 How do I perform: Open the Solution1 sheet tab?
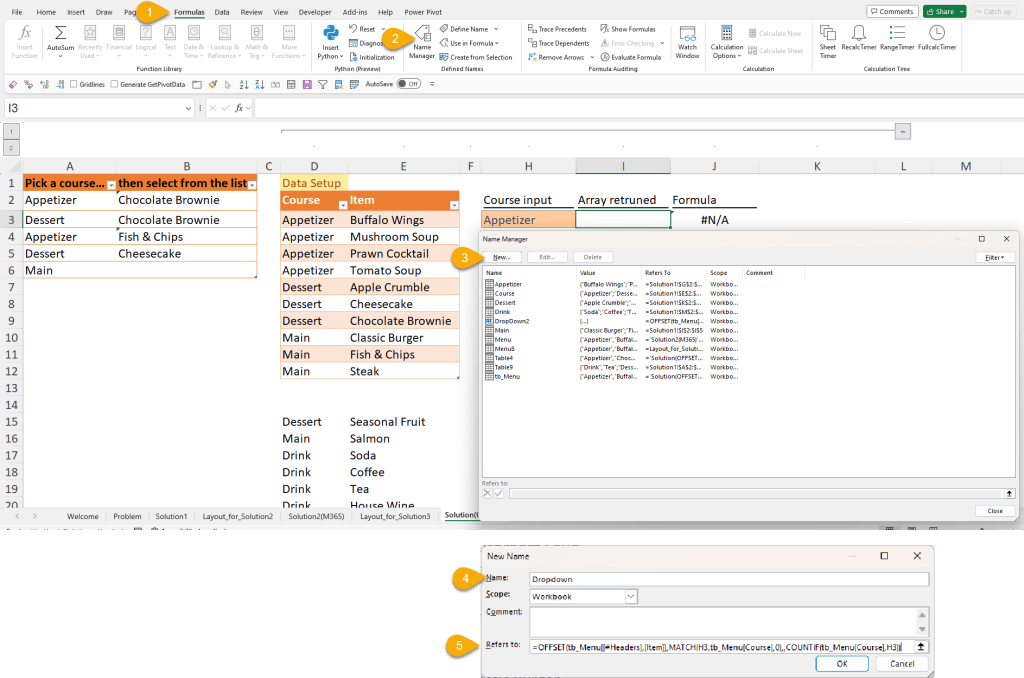pyautogui.click(x=171, y=516)
